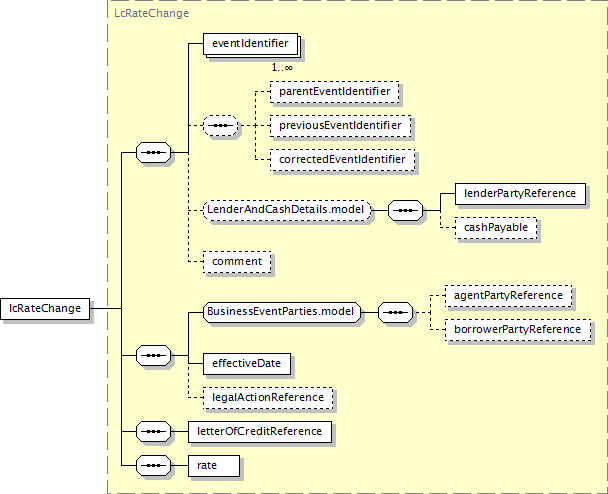608x494 pixels.
Task: Select the parentEventIdentifier element
Action: [335, 92]
